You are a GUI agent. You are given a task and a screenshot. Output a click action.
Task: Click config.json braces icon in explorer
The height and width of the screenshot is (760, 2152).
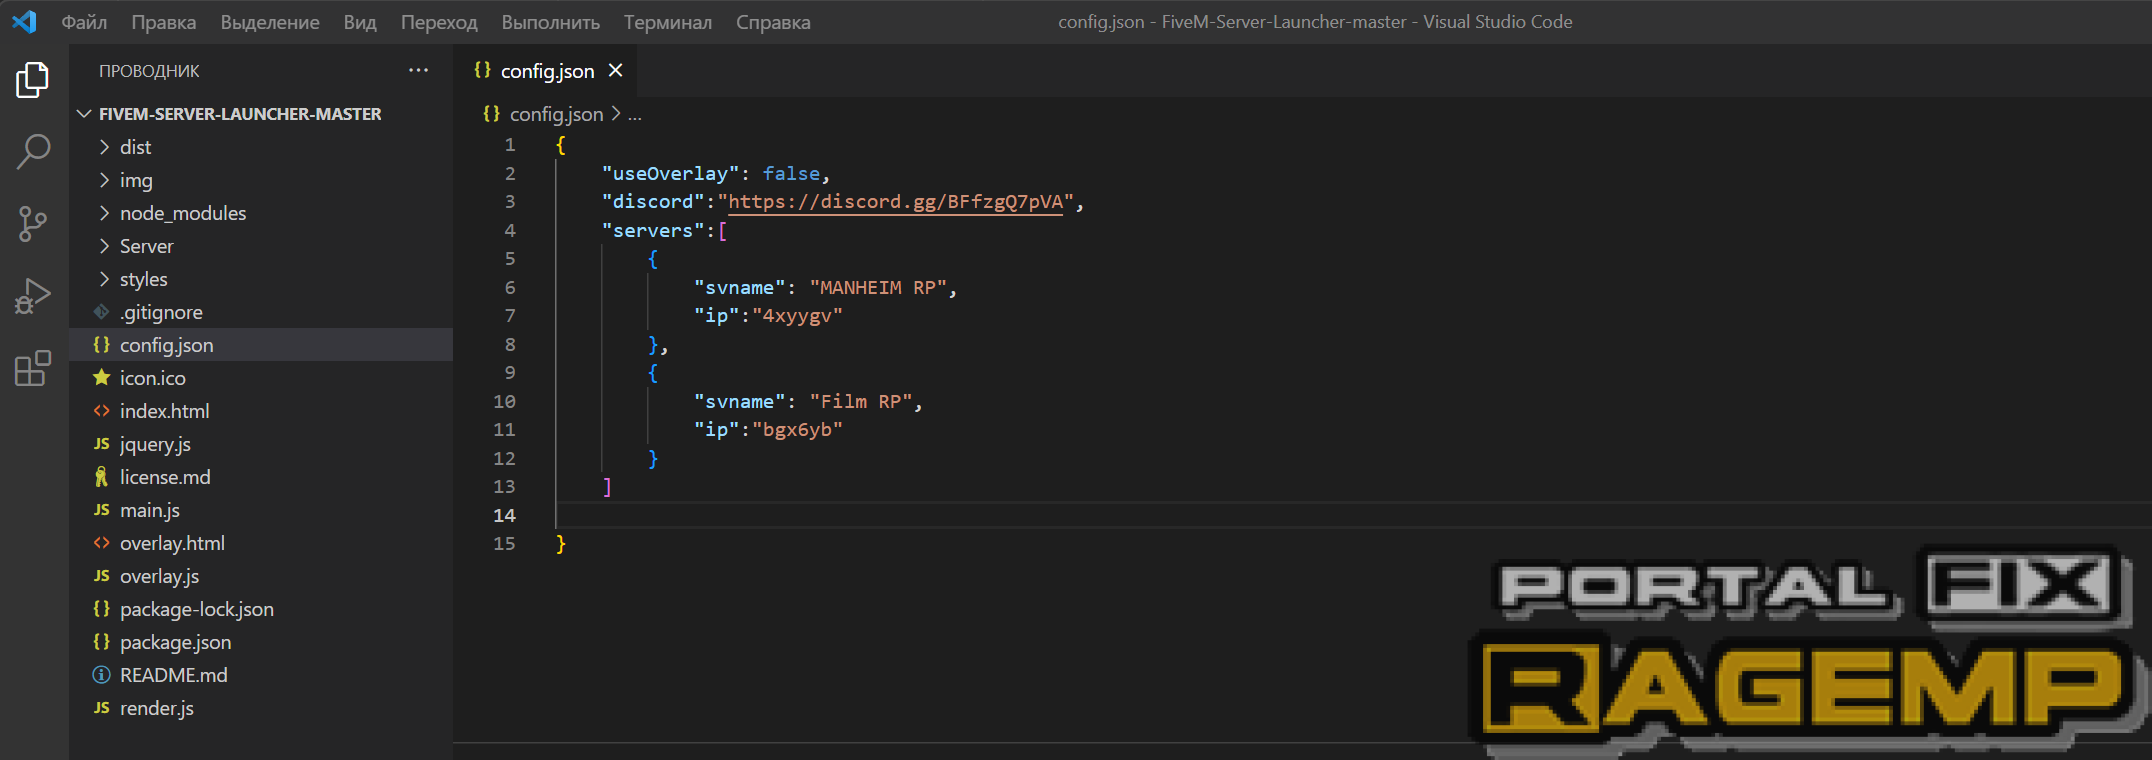(101, 345)
